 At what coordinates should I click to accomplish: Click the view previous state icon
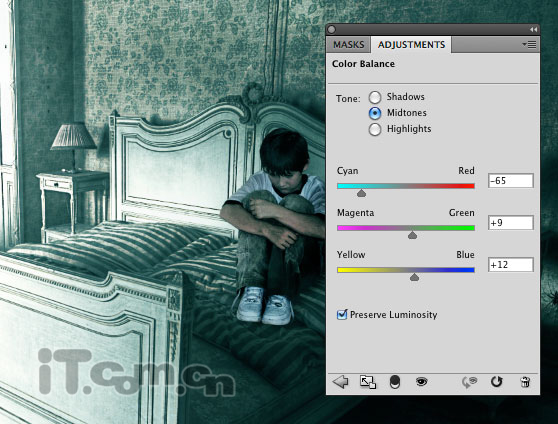(x=469, y=382)
